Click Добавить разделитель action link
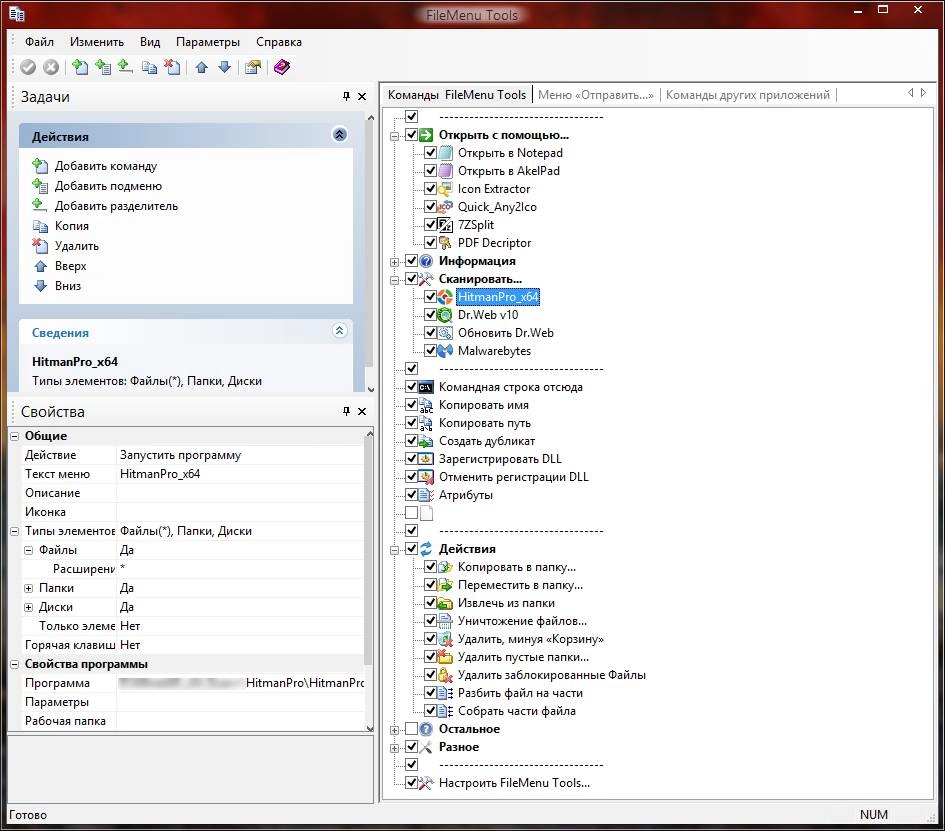 (x=116, y=205)
